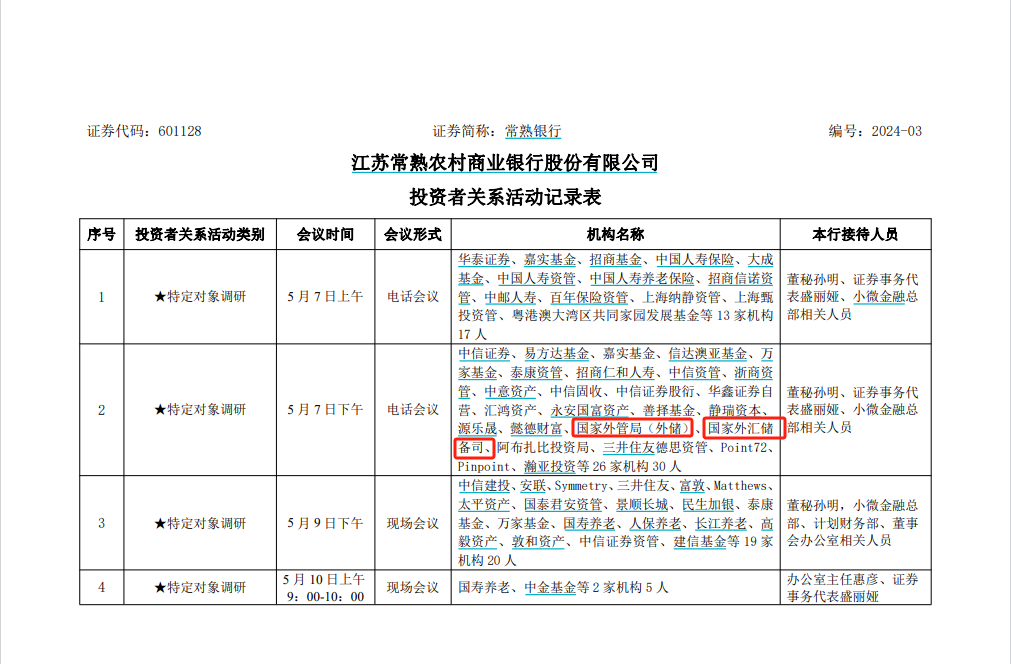Screen dimensions: 1011x664
Task: Click ★特定对象调研 in the row numbered 1
Action: [x=200, y=297]
